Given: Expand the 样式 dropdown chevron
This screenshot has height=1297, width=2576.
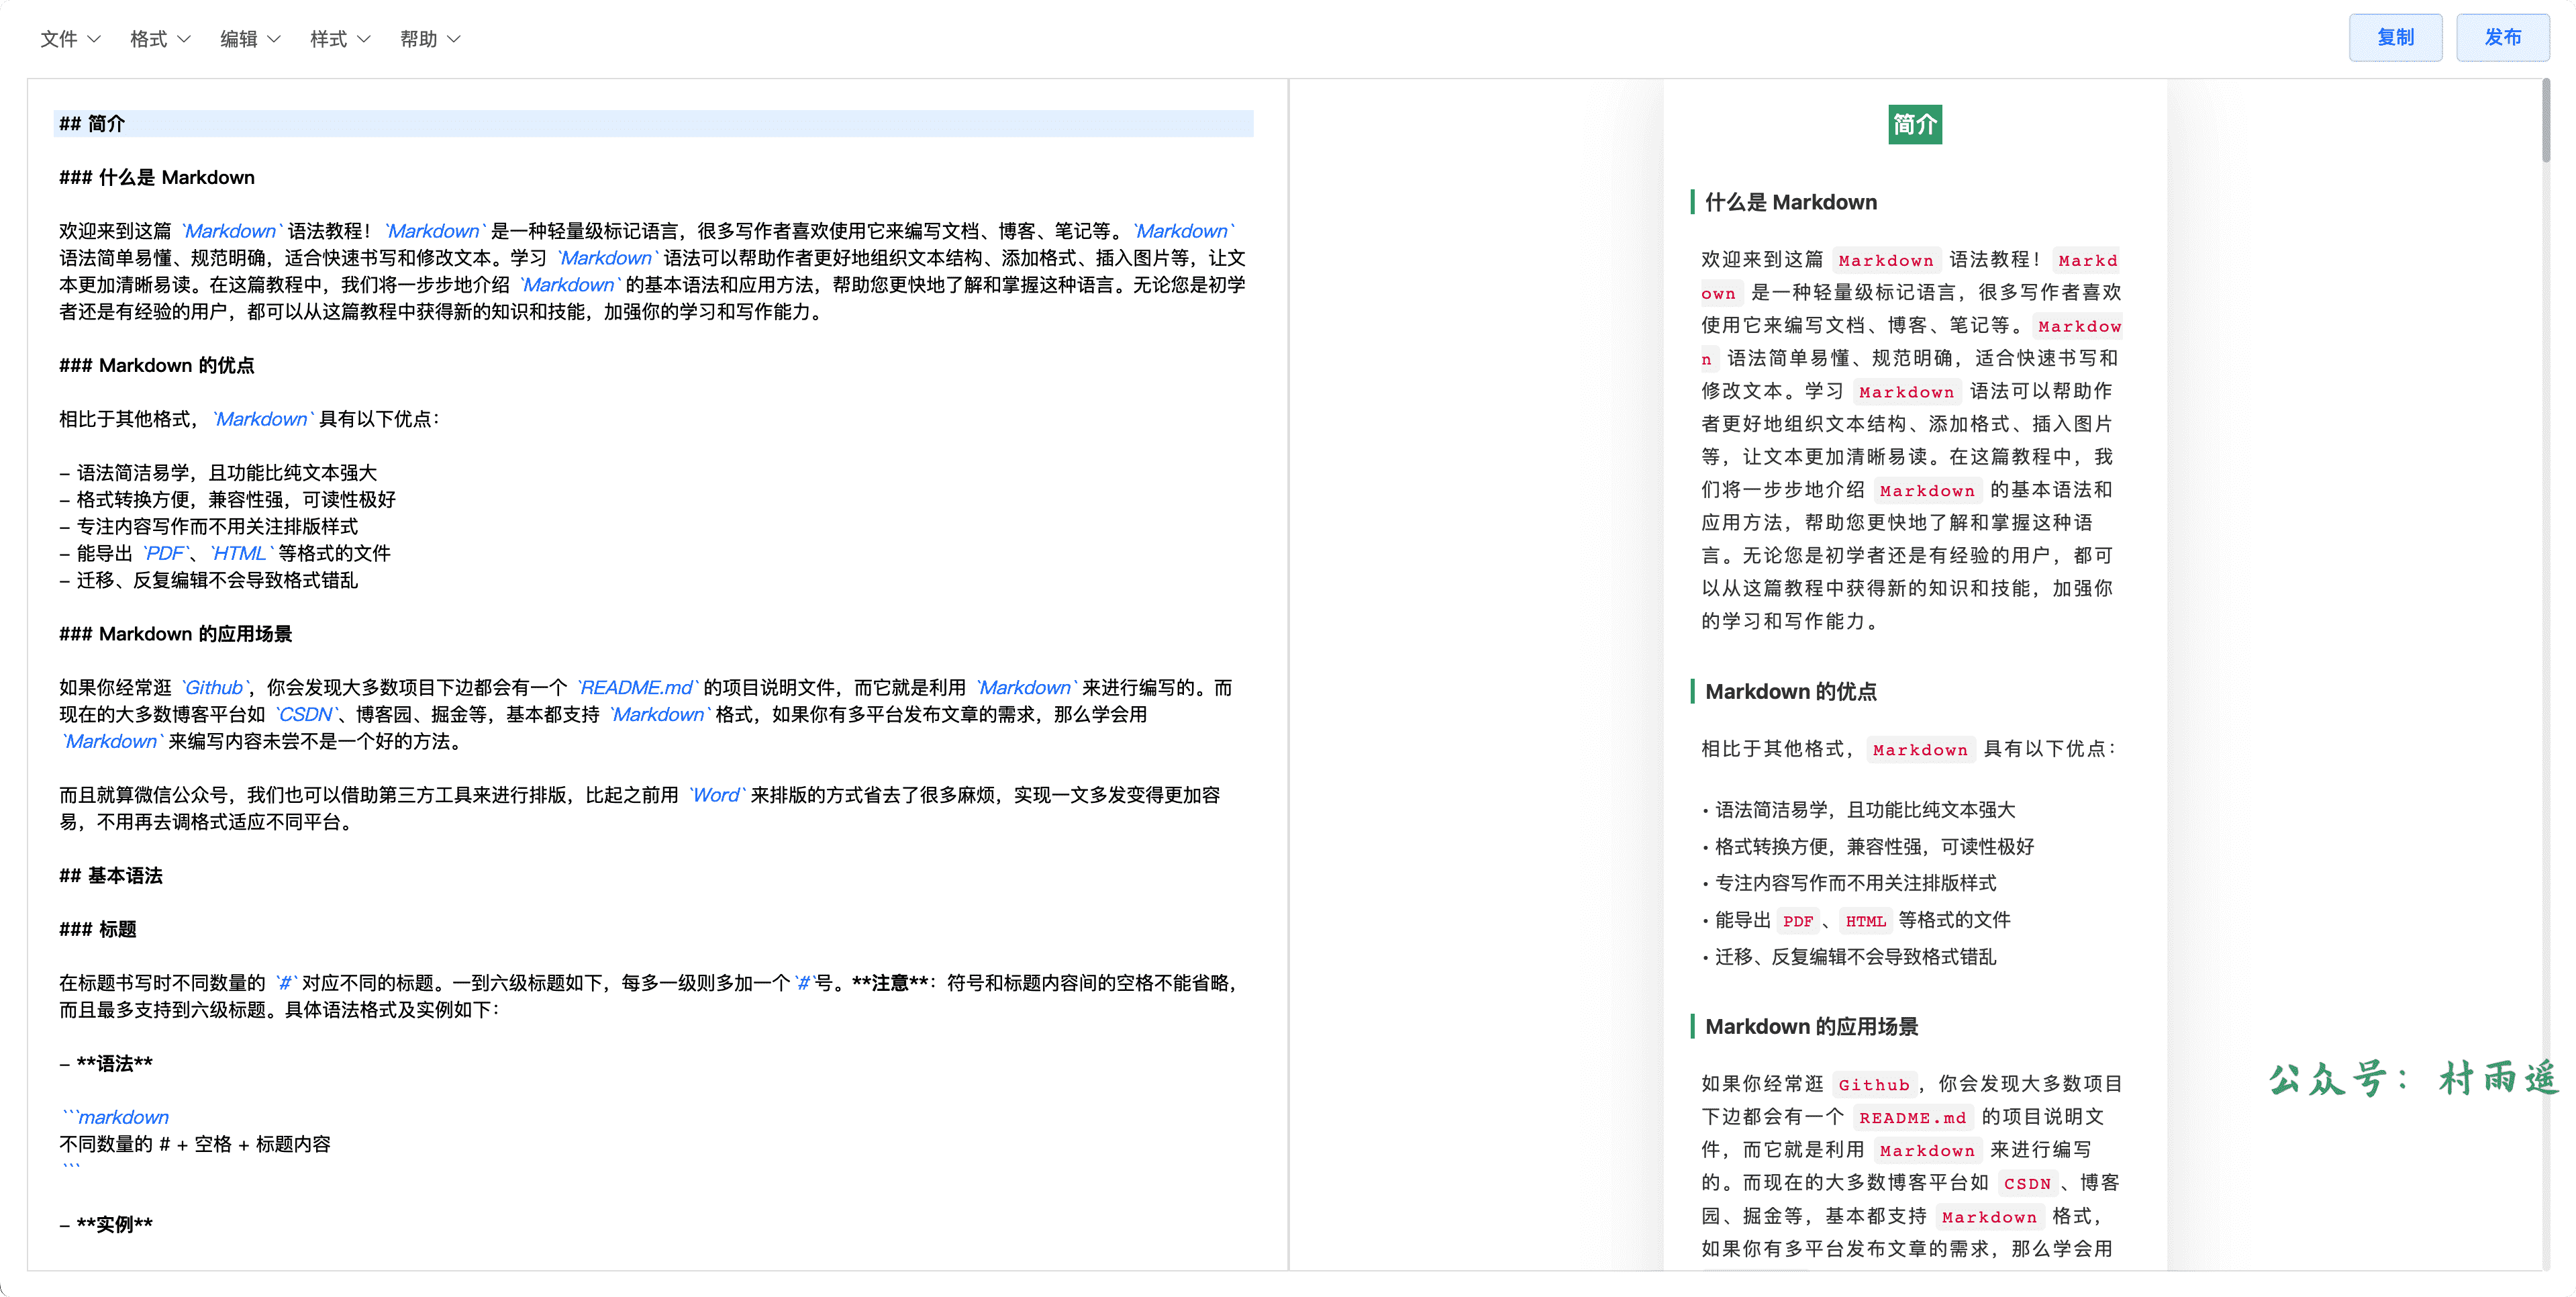Looking at the screenshot, I should [364, 39].
